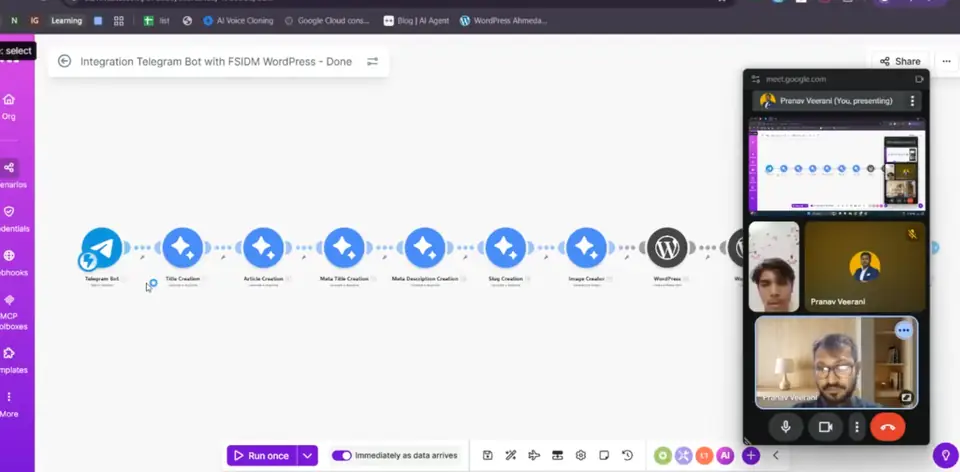Mute the microphone in the Meet window
This screenshot has width=960, height=472.
(x=786, y=427)
